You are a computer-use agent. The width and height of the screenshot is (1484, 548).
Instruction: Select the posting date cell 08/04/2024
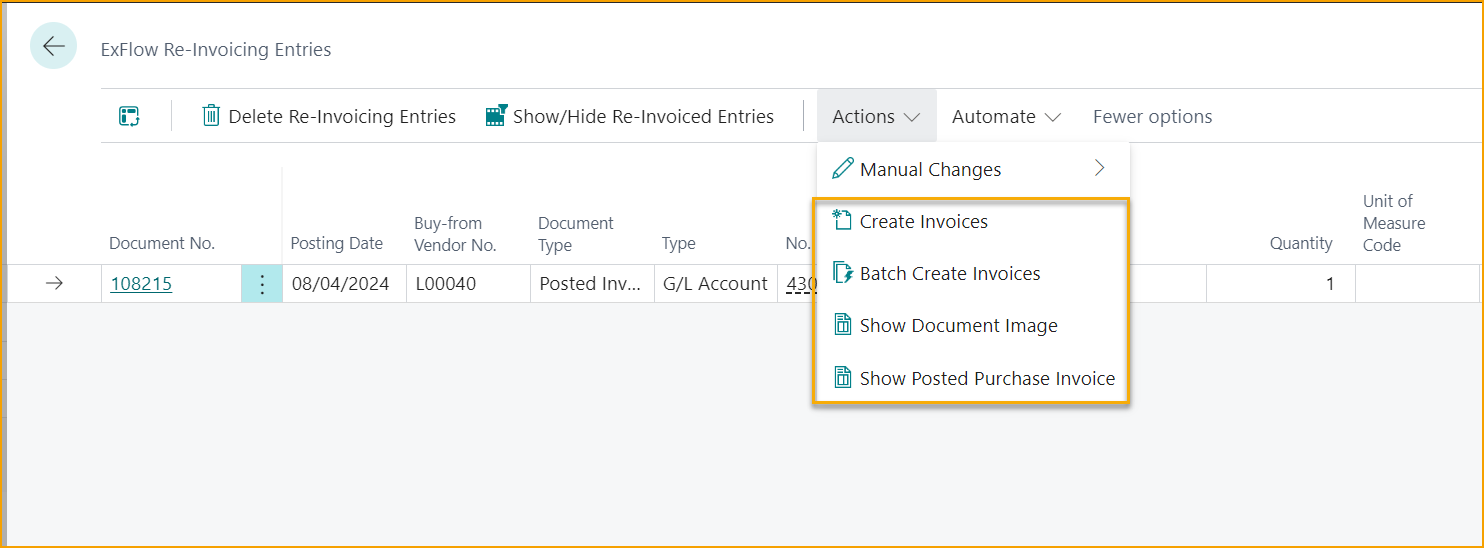click(344, 284)
